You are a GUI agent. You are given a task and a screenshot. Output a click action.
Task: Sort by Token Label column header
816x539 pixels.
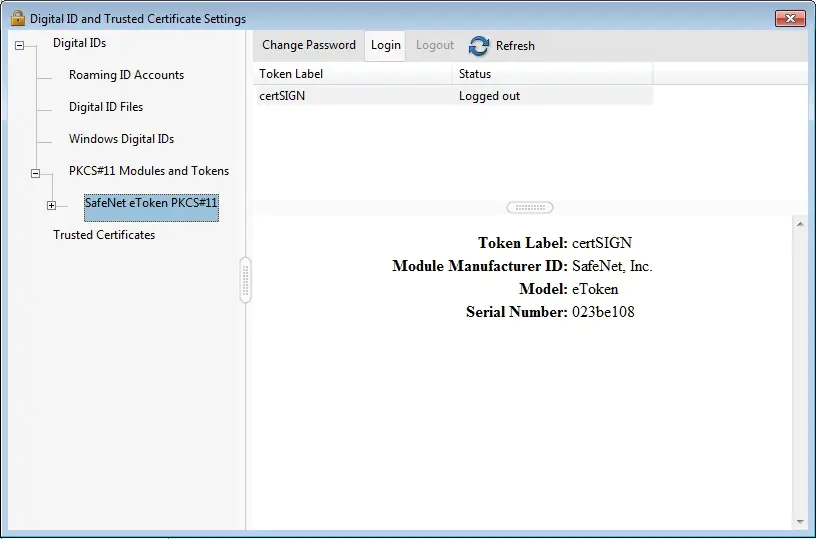click(x=352, y=74)
